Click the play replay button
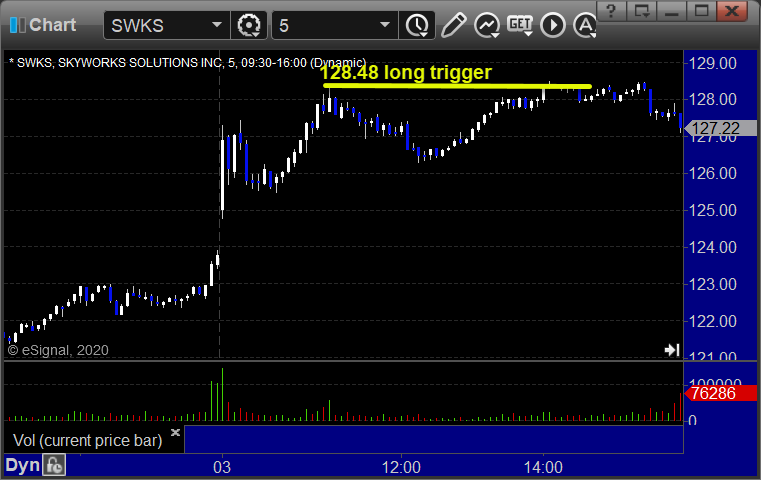 [553, 25]
